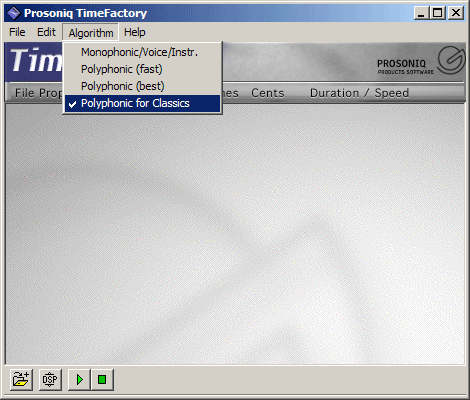This screenshot has width=470, height=400.
Task: Open the Help menu
Action: [x=135, y=32]
